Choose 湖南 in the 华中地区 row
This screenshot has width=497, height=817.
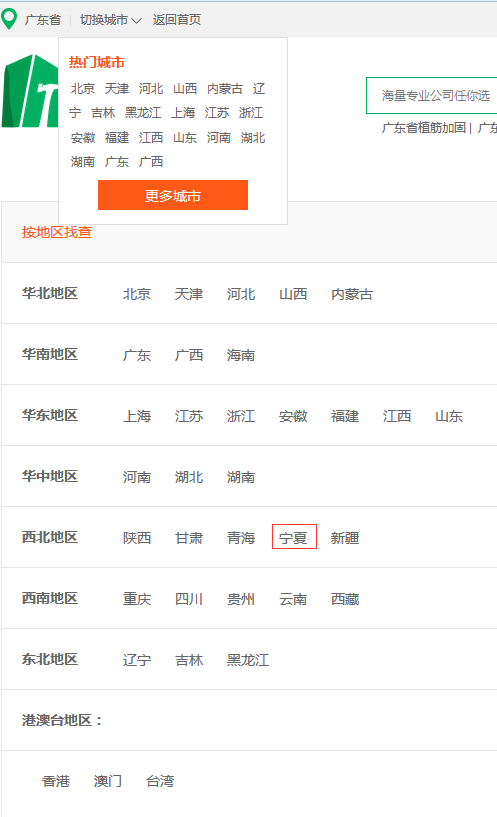pos(241,477)
